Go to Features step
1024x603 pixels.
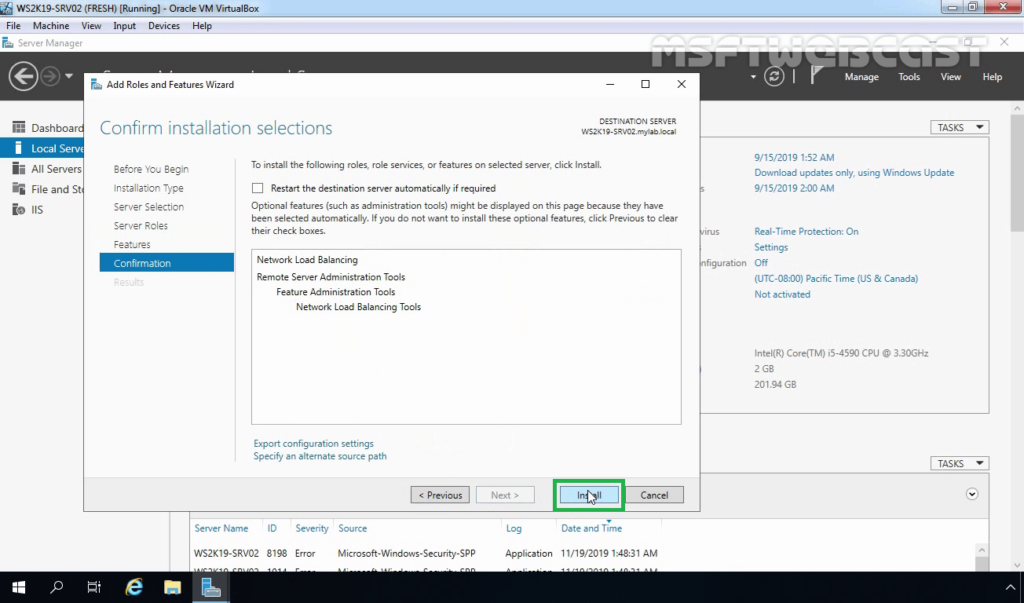(132, 244)
